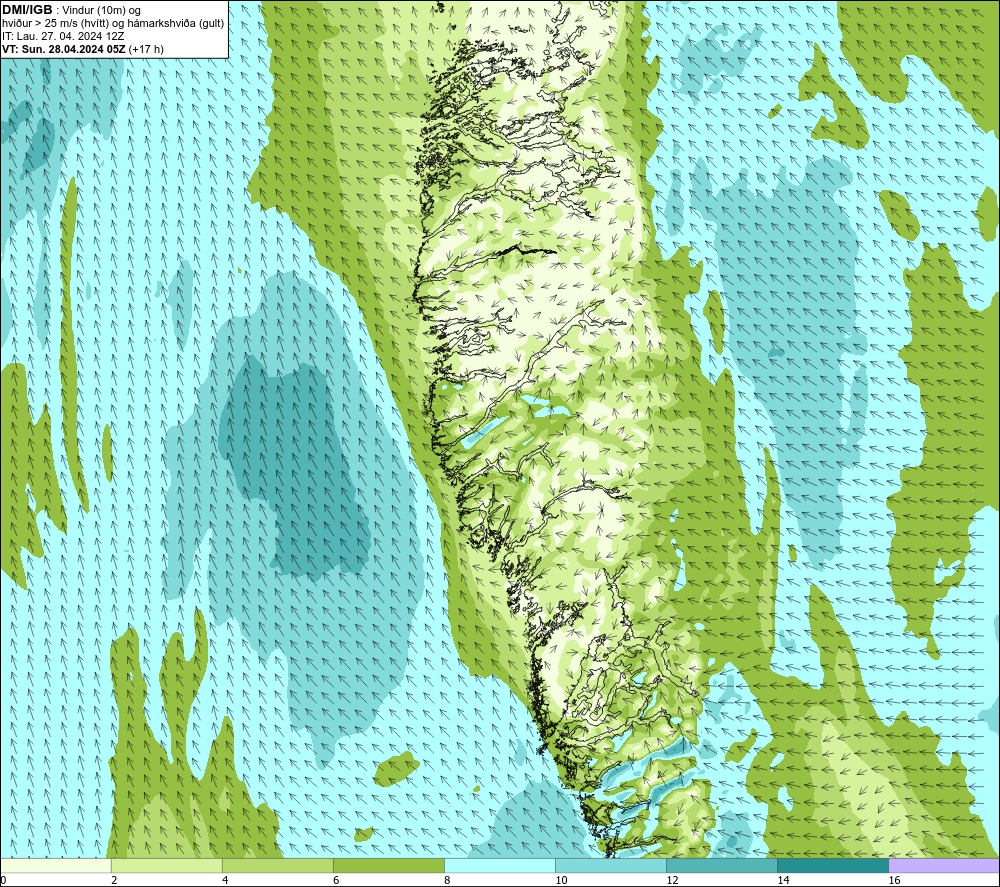Click the '14' colorbar label

point(783,881)
